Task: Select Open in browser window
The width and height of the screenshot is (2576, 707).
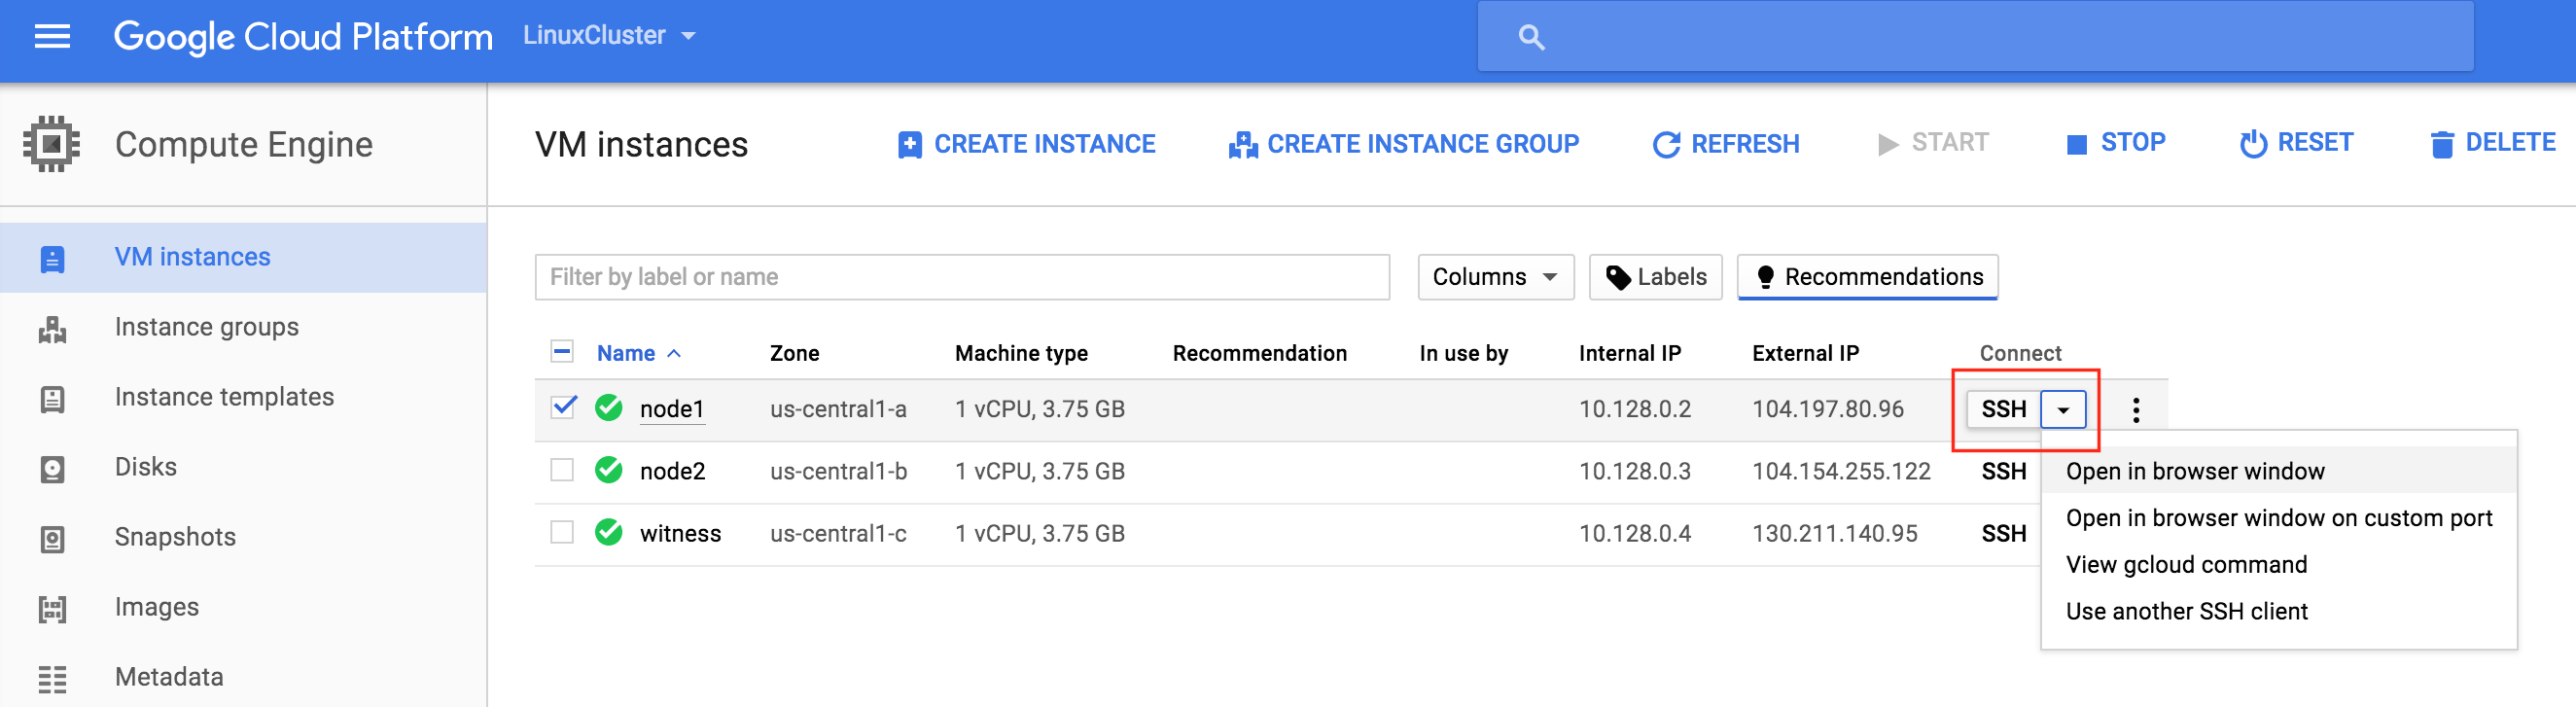Action: 2278,471
